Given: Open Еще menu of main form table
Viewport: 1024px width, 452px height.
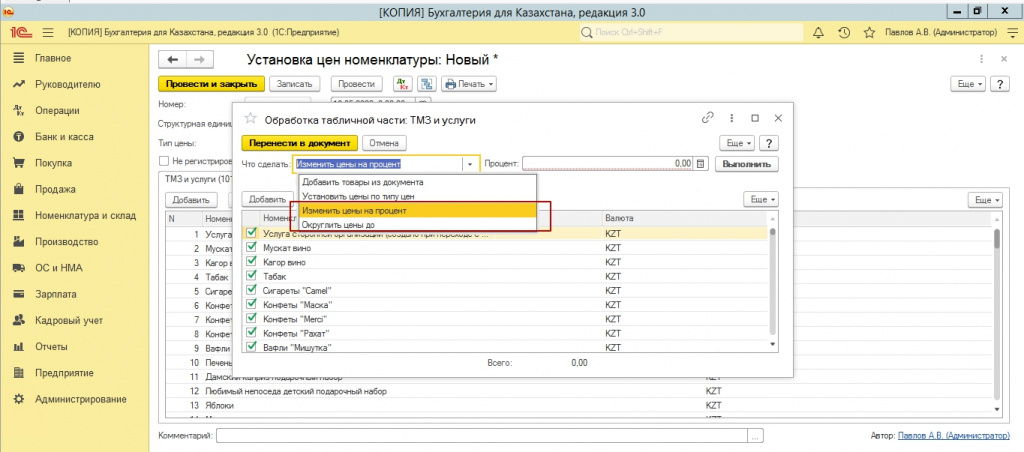Looking at the screenshot, I should tap(984, 200).
